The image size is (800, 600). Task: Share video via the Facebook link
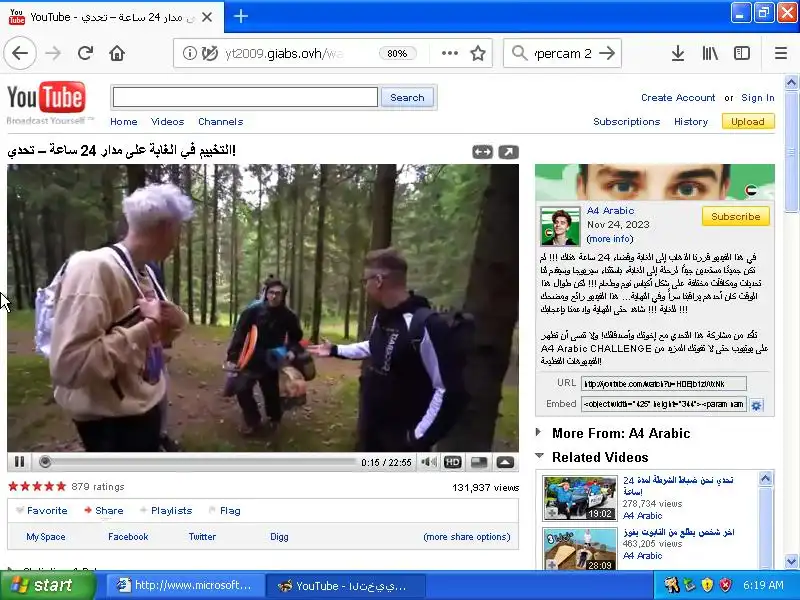(x=128, y=537)
